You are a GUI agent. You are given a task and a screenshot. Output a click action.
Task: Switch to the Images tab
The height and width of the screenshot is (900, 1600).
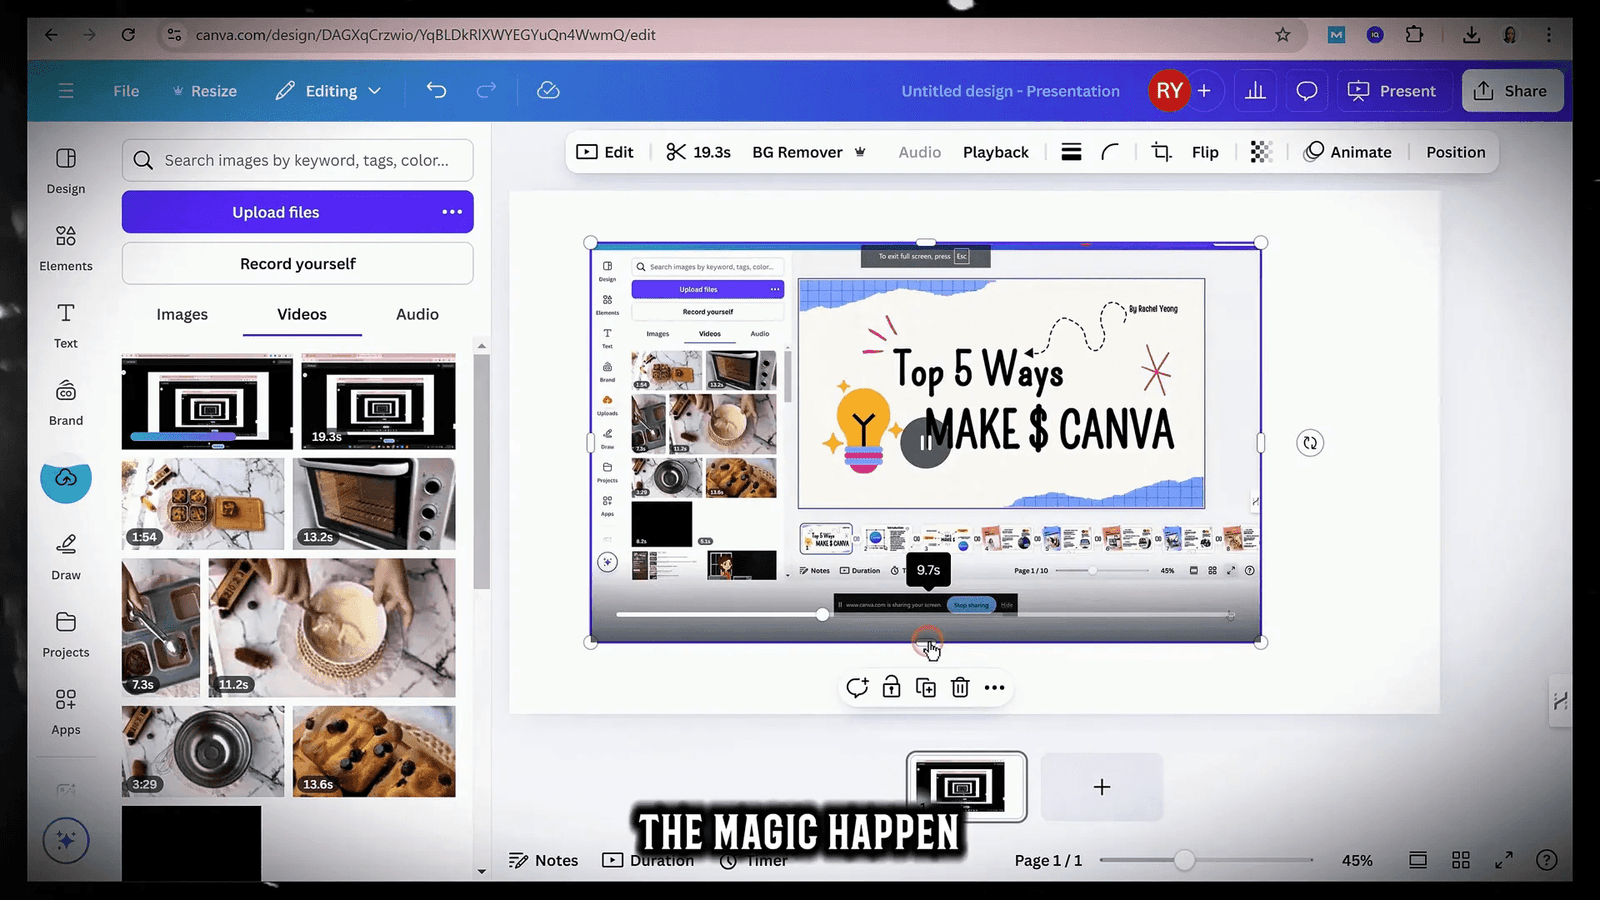coord(182,314)
